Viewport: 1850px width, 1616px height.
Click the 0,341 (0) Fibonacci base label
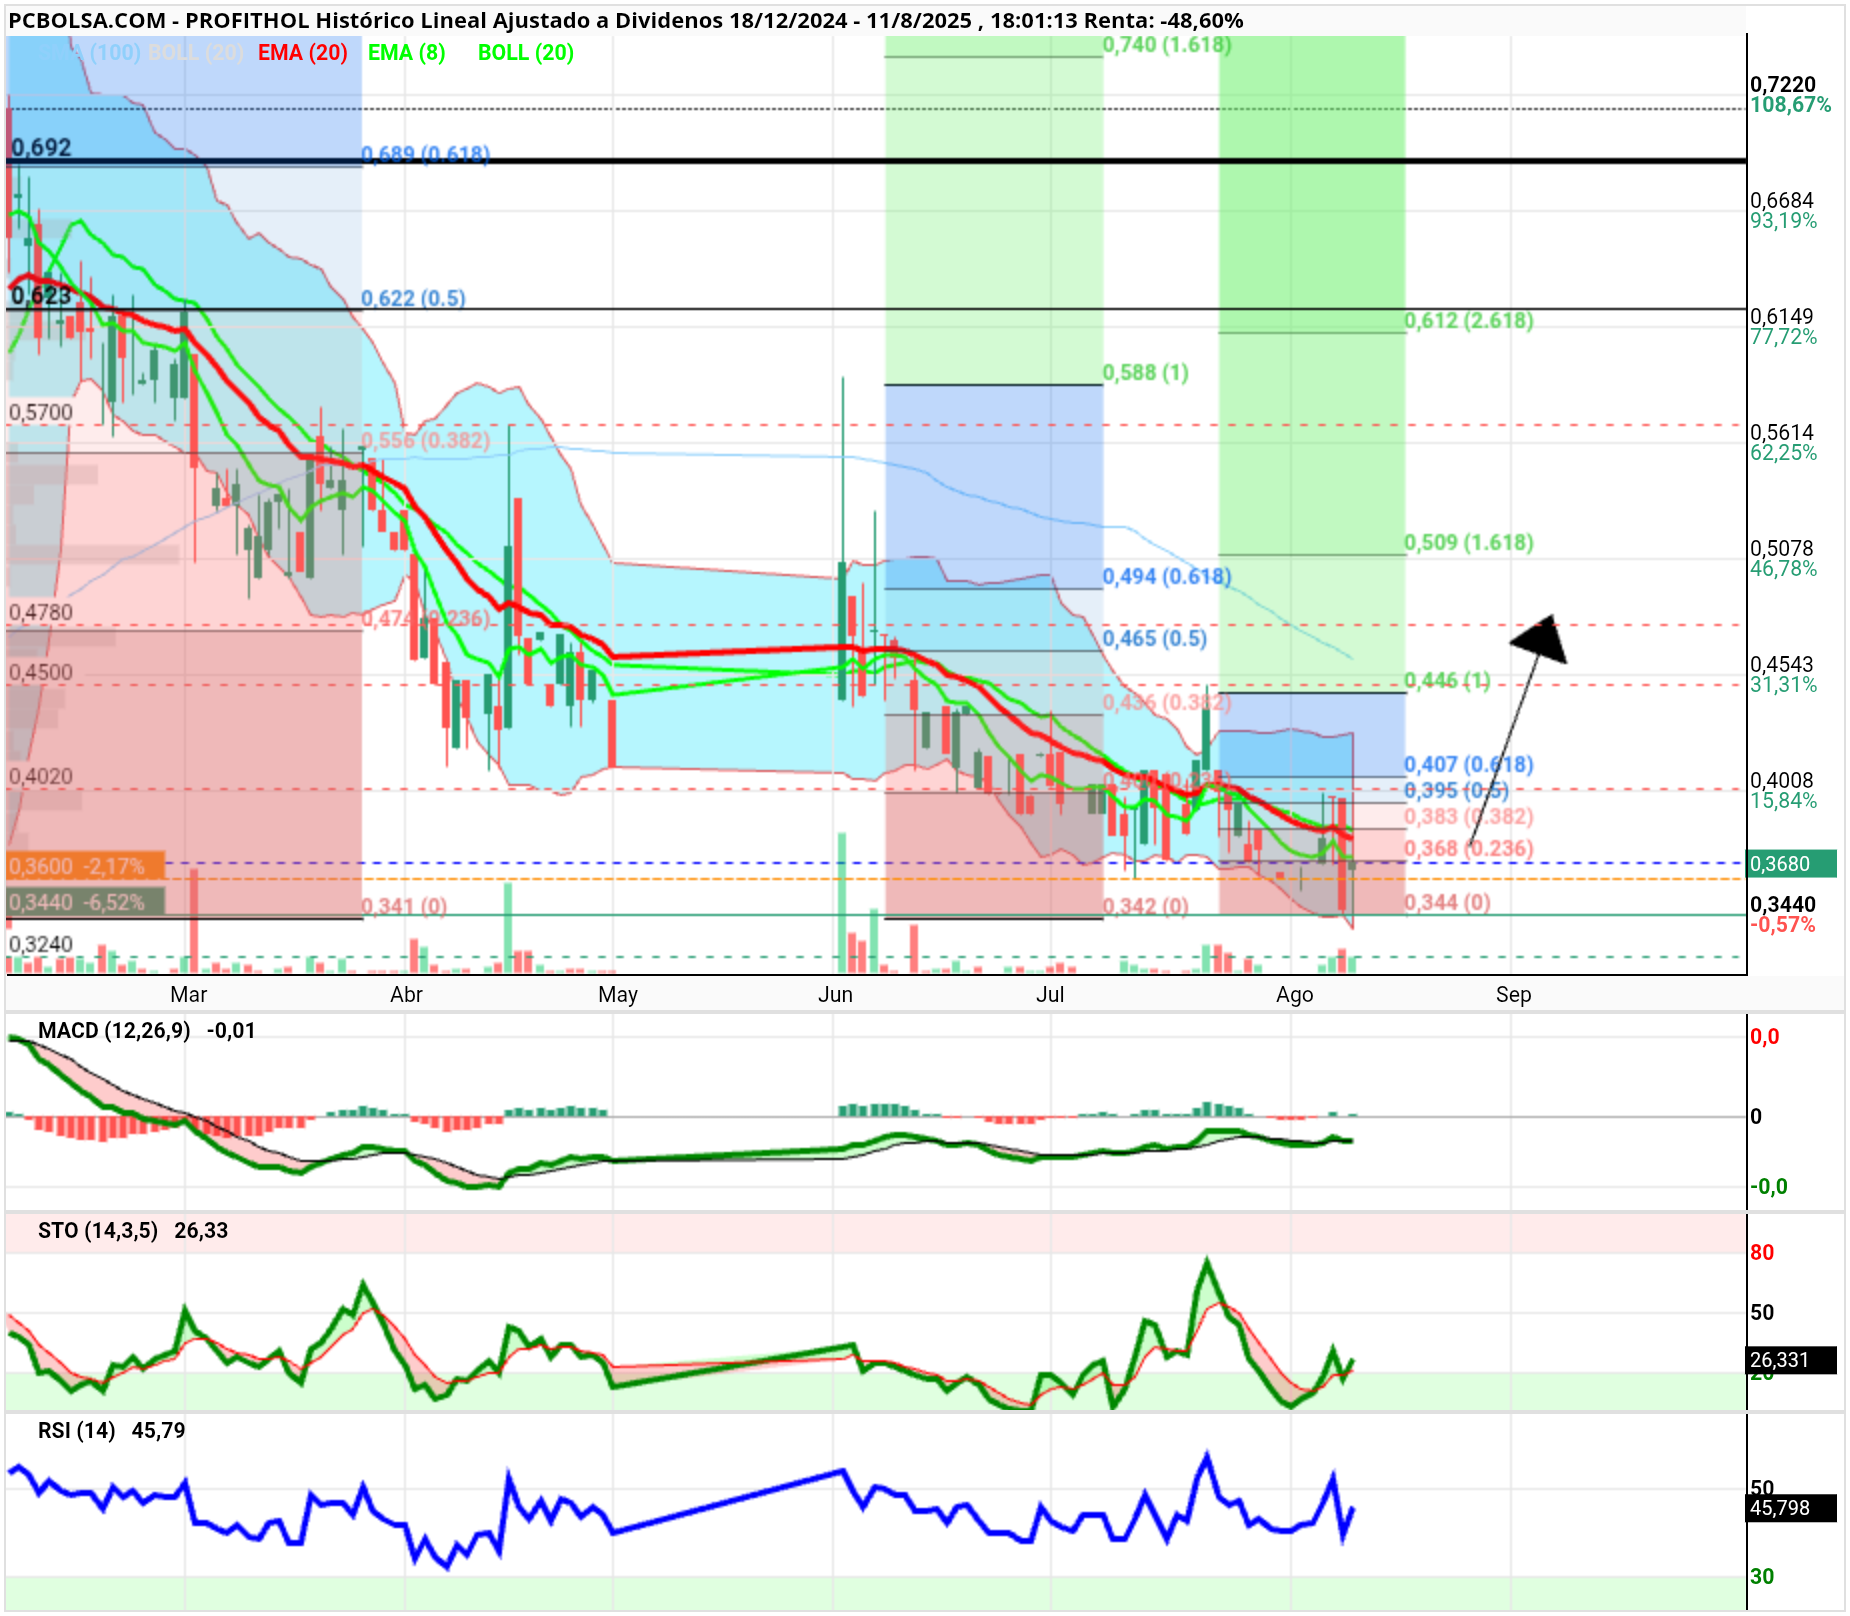404,906
